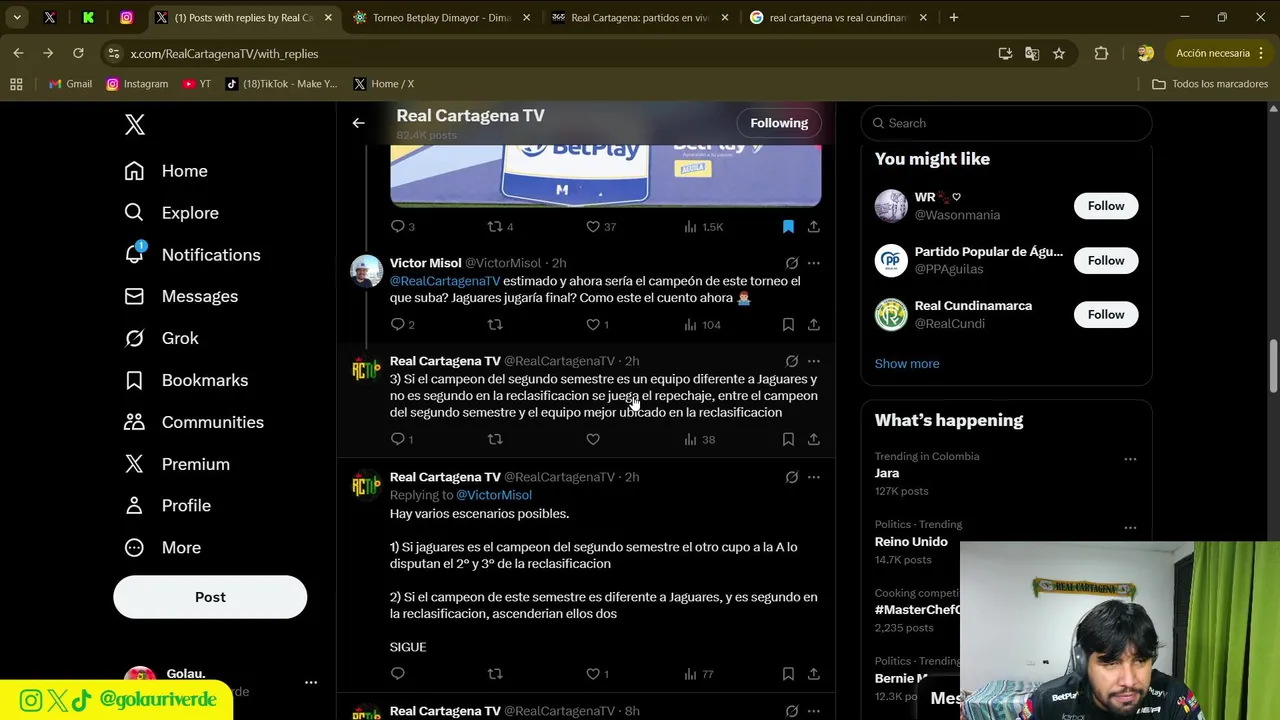The width and height of the screenshot is (1280, 720).
Task: Reload the current page
Action: pos(78,53)
